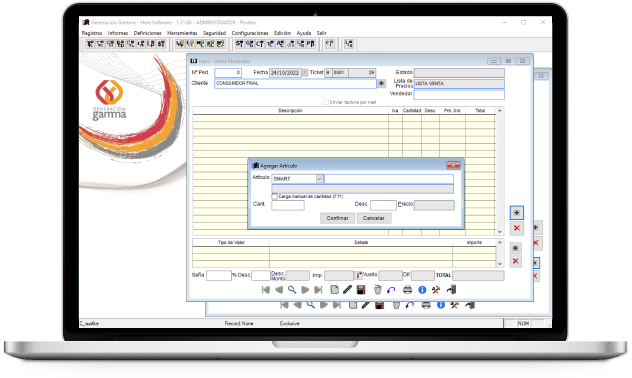
Task: Click the green-dot toolbar icon
Action: 330,44
